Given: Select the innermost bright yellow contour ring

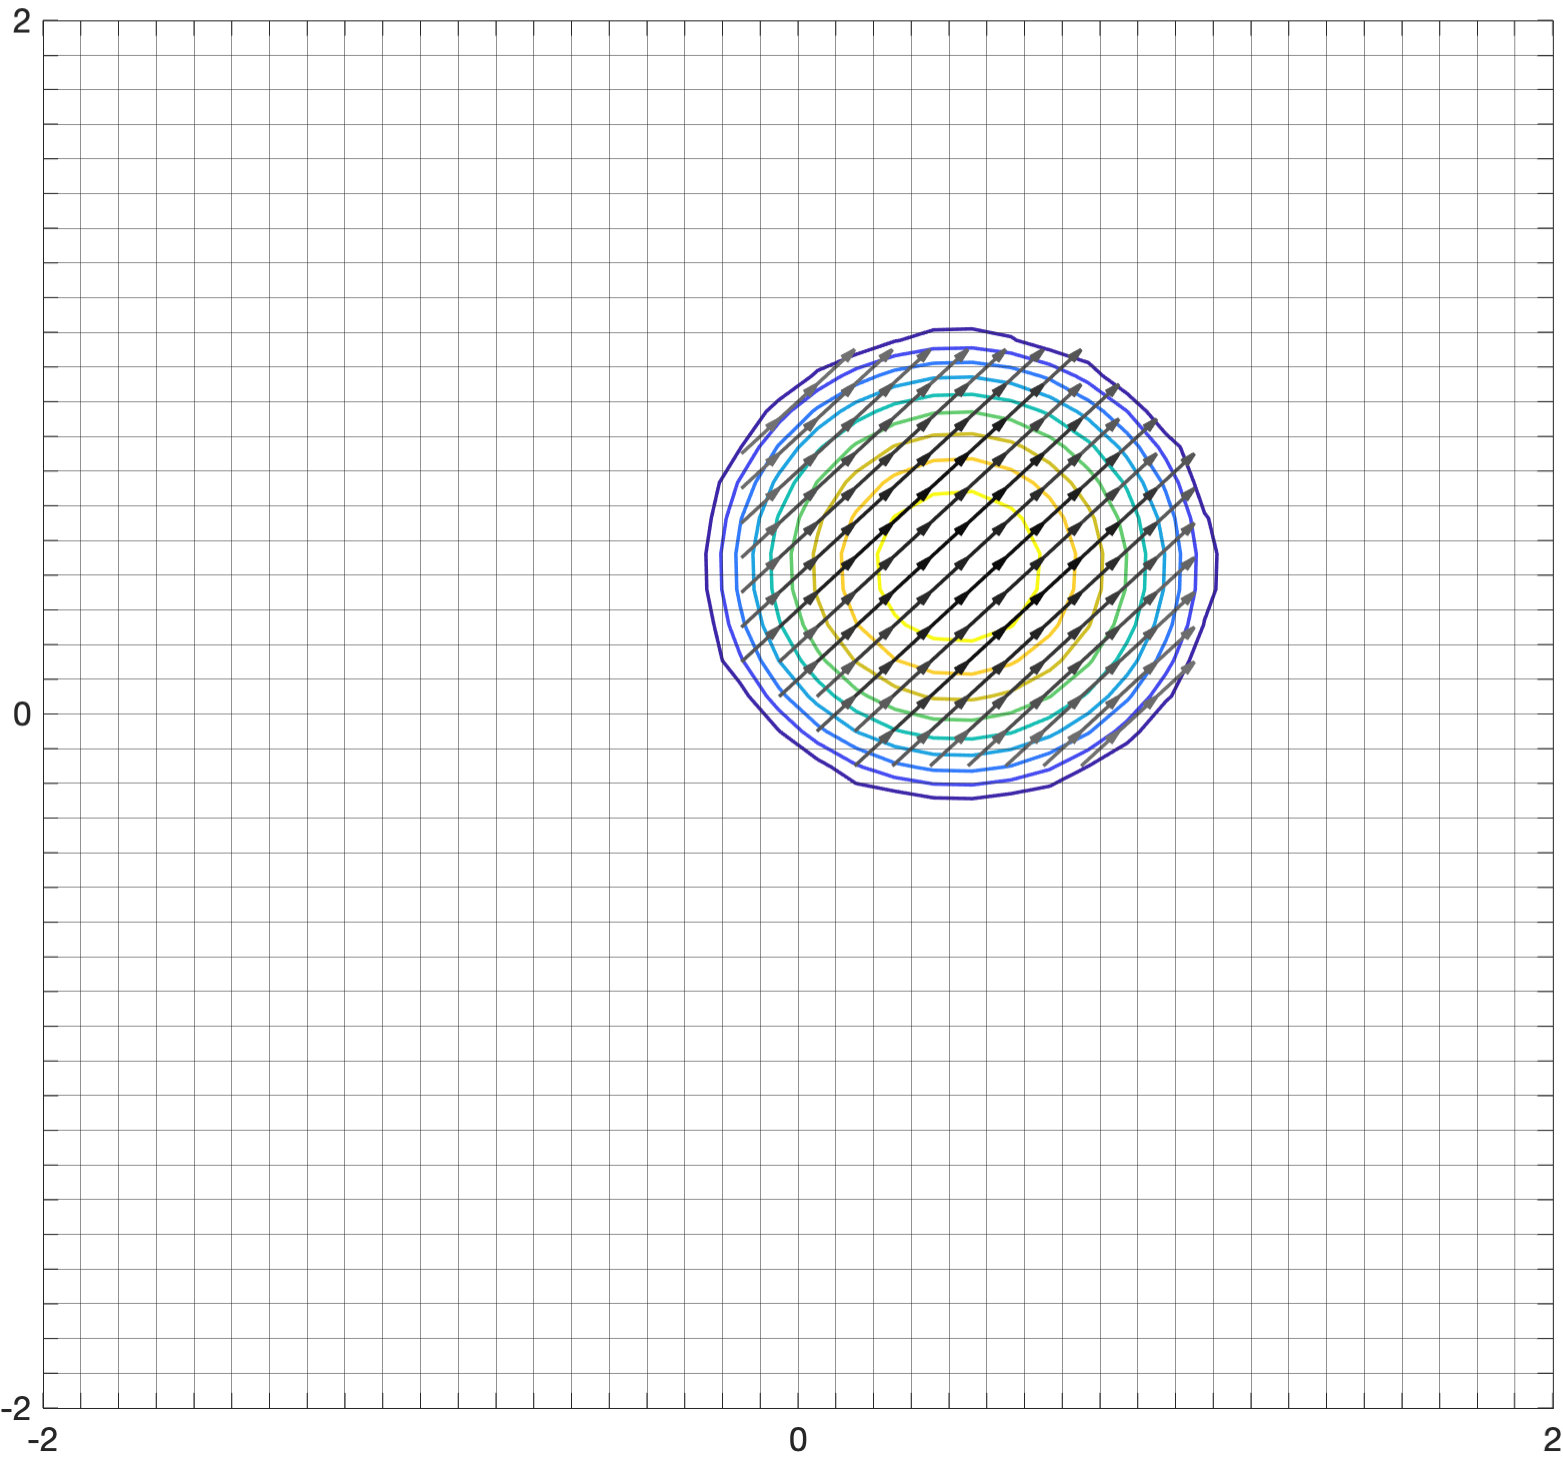Looking at the screenshot, I should point(957,565).
